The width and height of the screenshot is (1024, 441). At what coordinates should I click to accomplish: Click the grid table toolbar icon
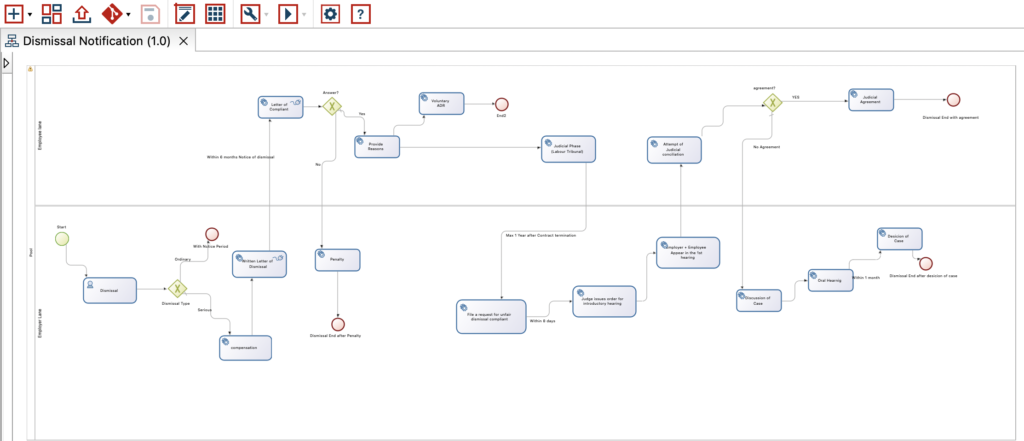tap(215, 14)
